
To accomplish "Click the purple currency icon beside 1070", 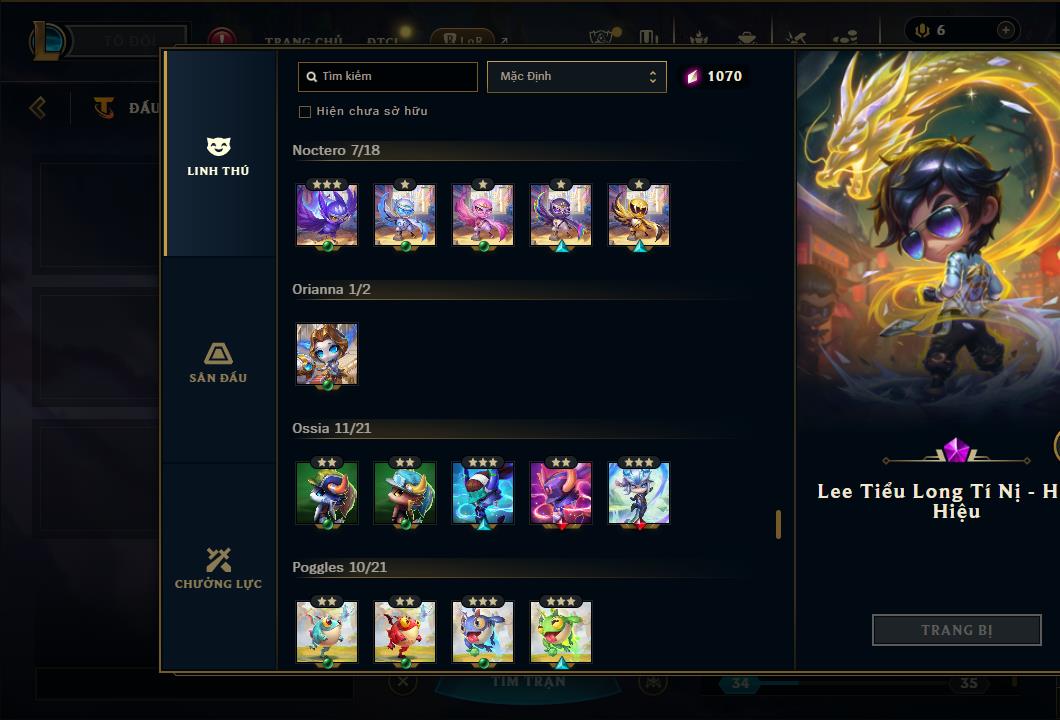I will 692,76.
